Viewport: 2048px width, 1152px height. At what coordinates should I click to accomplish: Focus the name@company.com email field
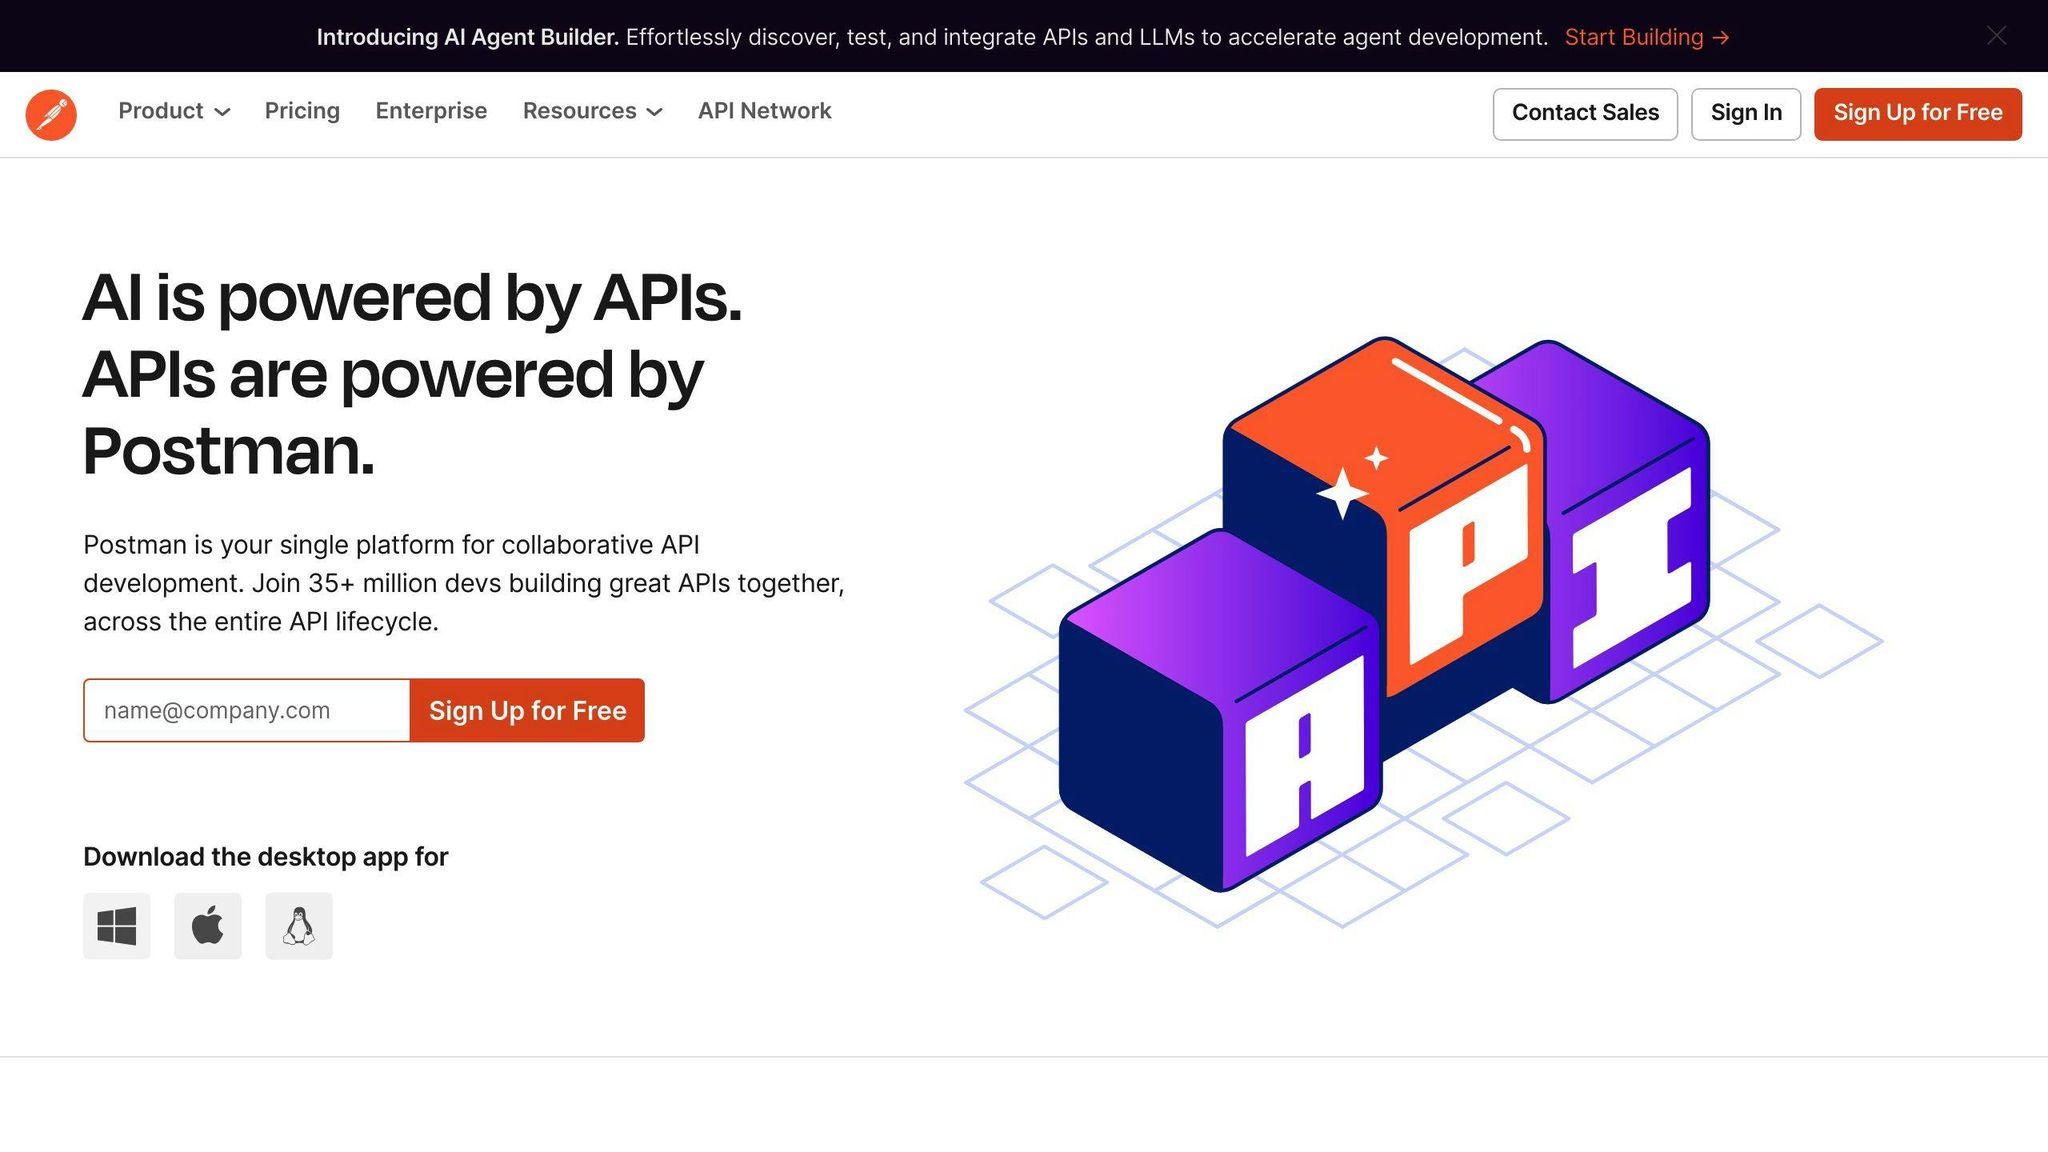tap(247, 711)
